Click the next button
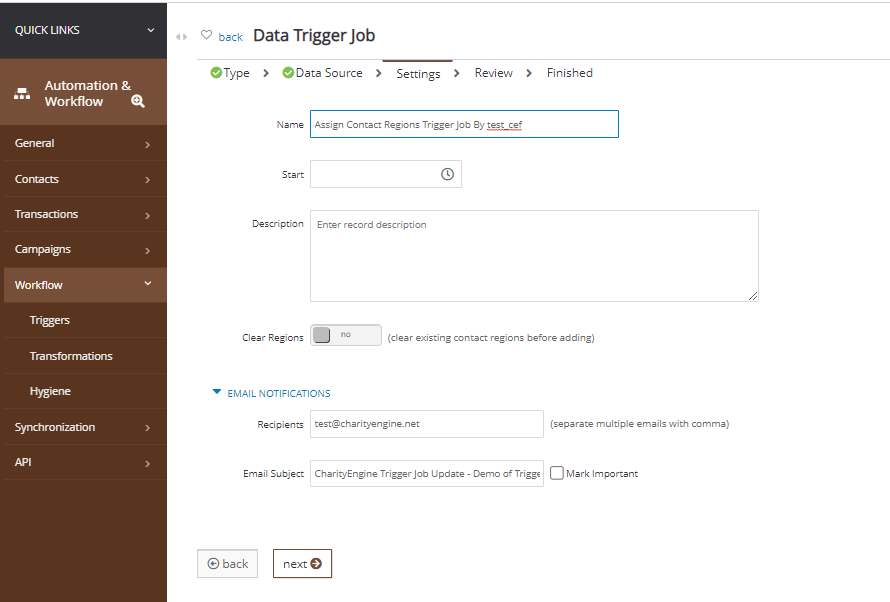 click(x=303, y=563)
